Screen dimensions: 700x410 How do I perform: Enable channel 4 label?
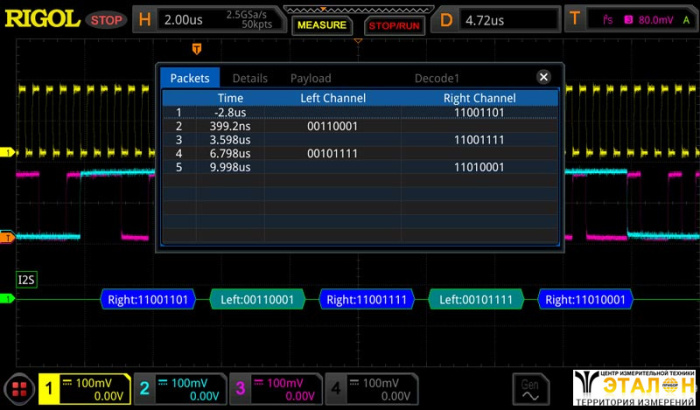[337, 389]
